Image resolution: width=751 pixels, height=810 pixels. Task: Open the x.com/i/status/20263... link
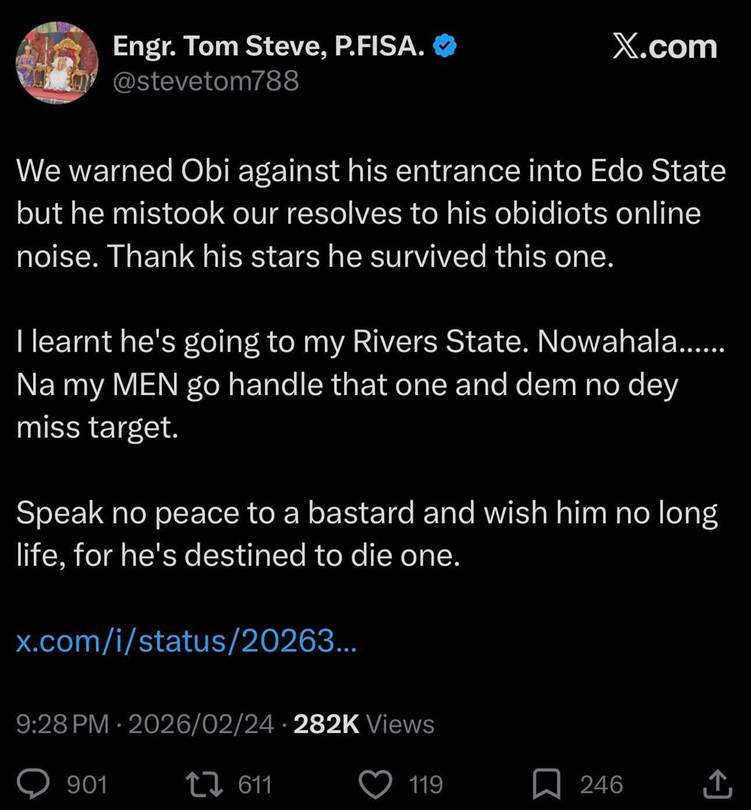[186, 640]
